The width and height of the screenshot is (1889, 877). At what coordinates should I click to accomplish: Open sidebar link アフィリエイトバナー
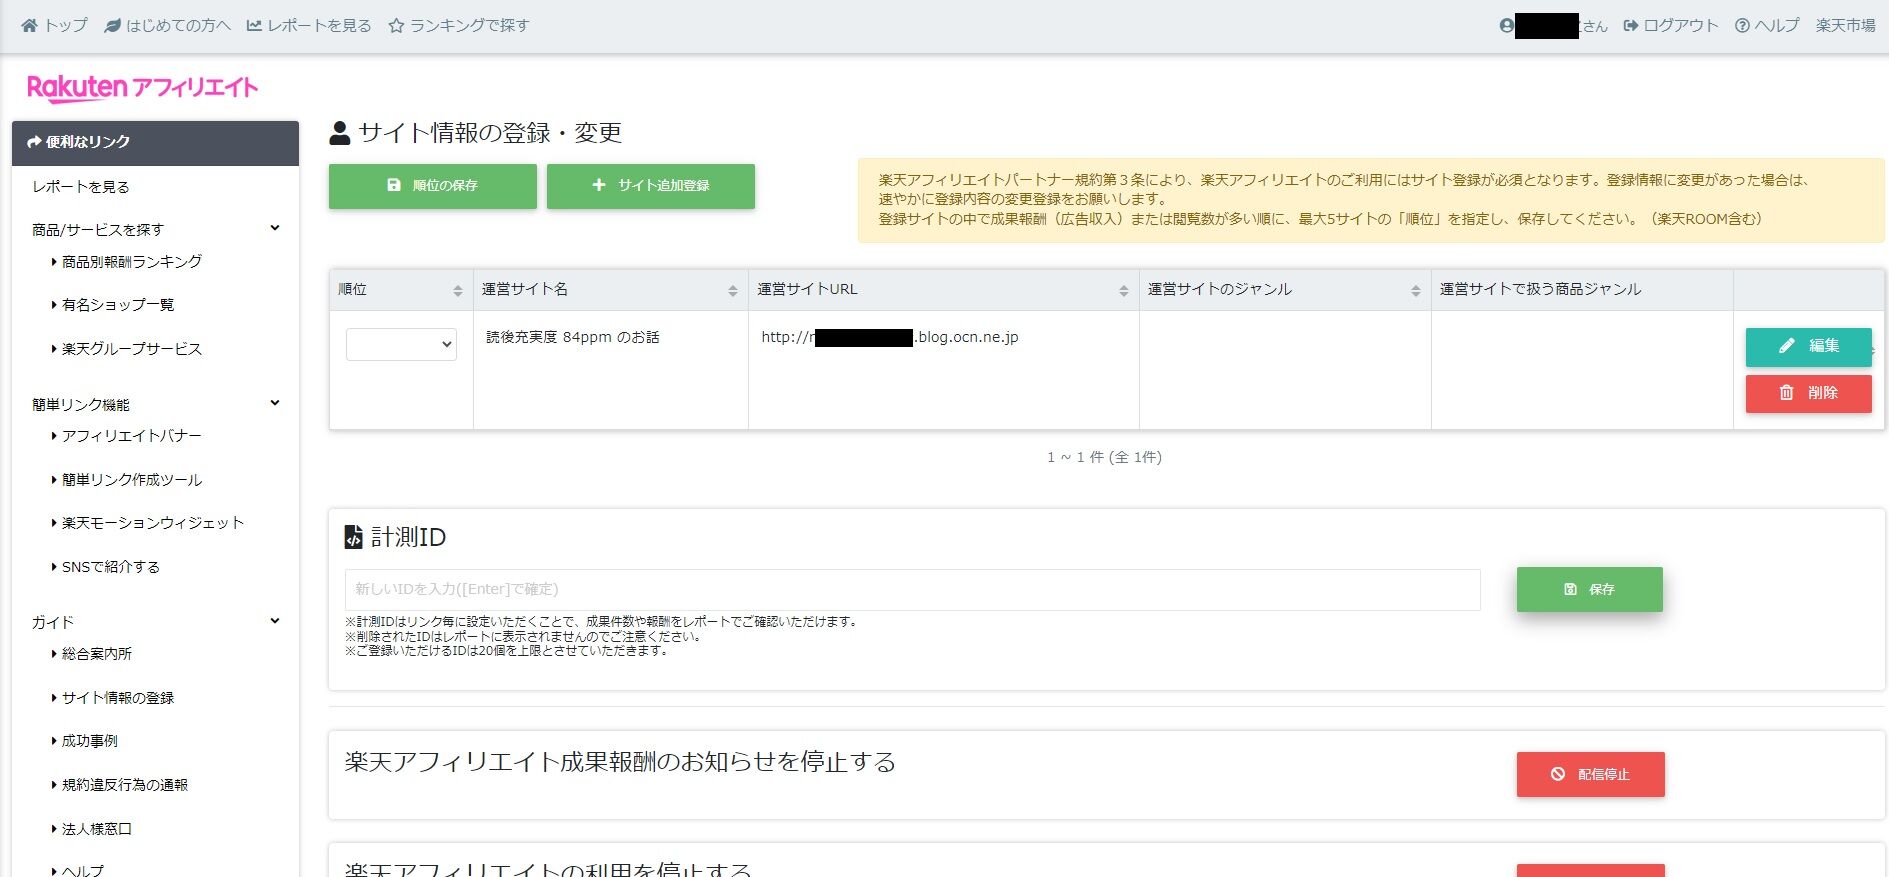(x=132, y=436)
